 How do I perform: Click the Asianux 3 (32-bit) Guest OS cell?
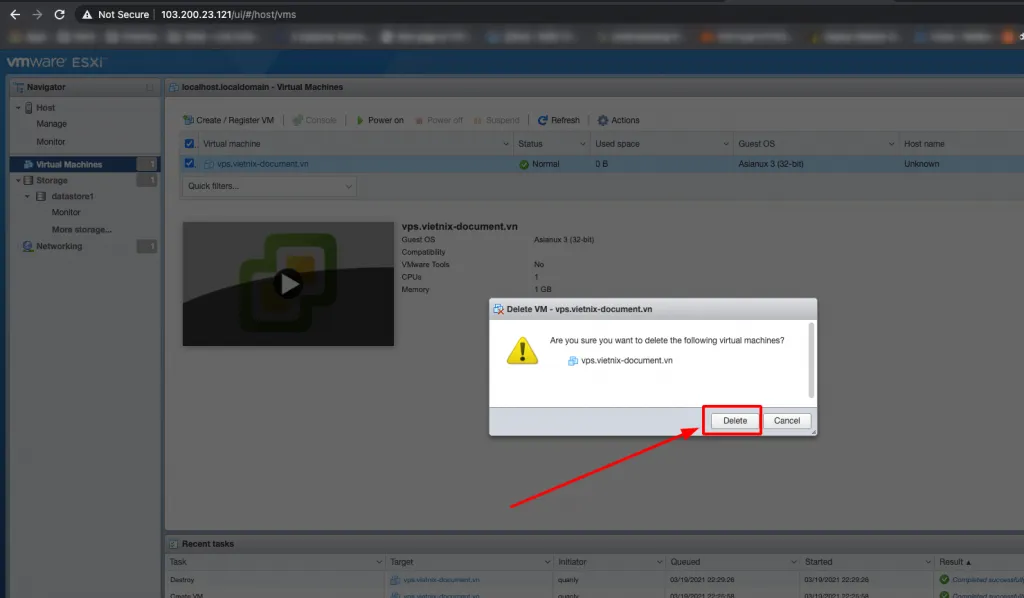(x=771, y=164)
